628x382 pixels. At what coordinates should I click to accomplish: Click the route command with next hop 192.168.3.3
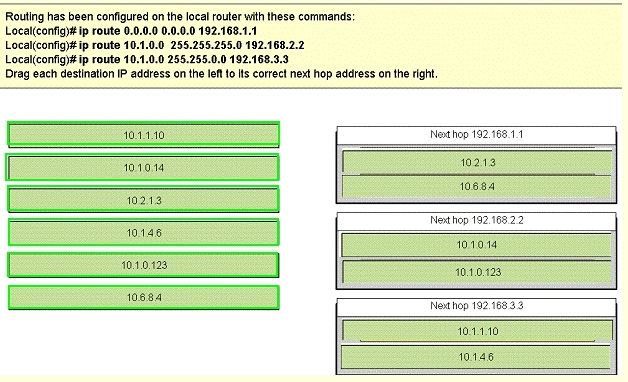147,60
